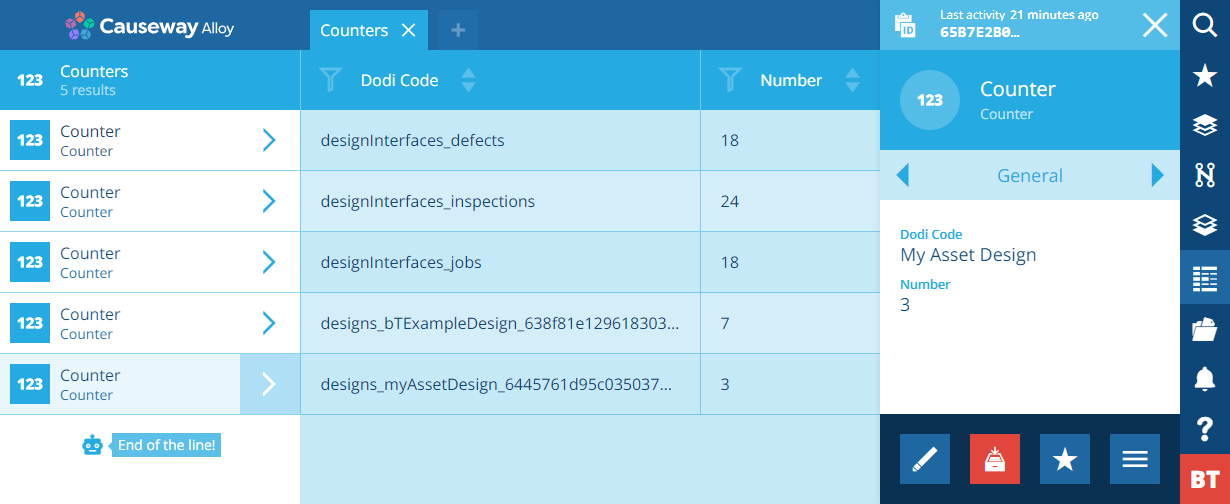Viewport: 1230px width, 504px height.
Task: Star this counter item as favourite
Action: pyautogui.click(x=1065, y=459)
